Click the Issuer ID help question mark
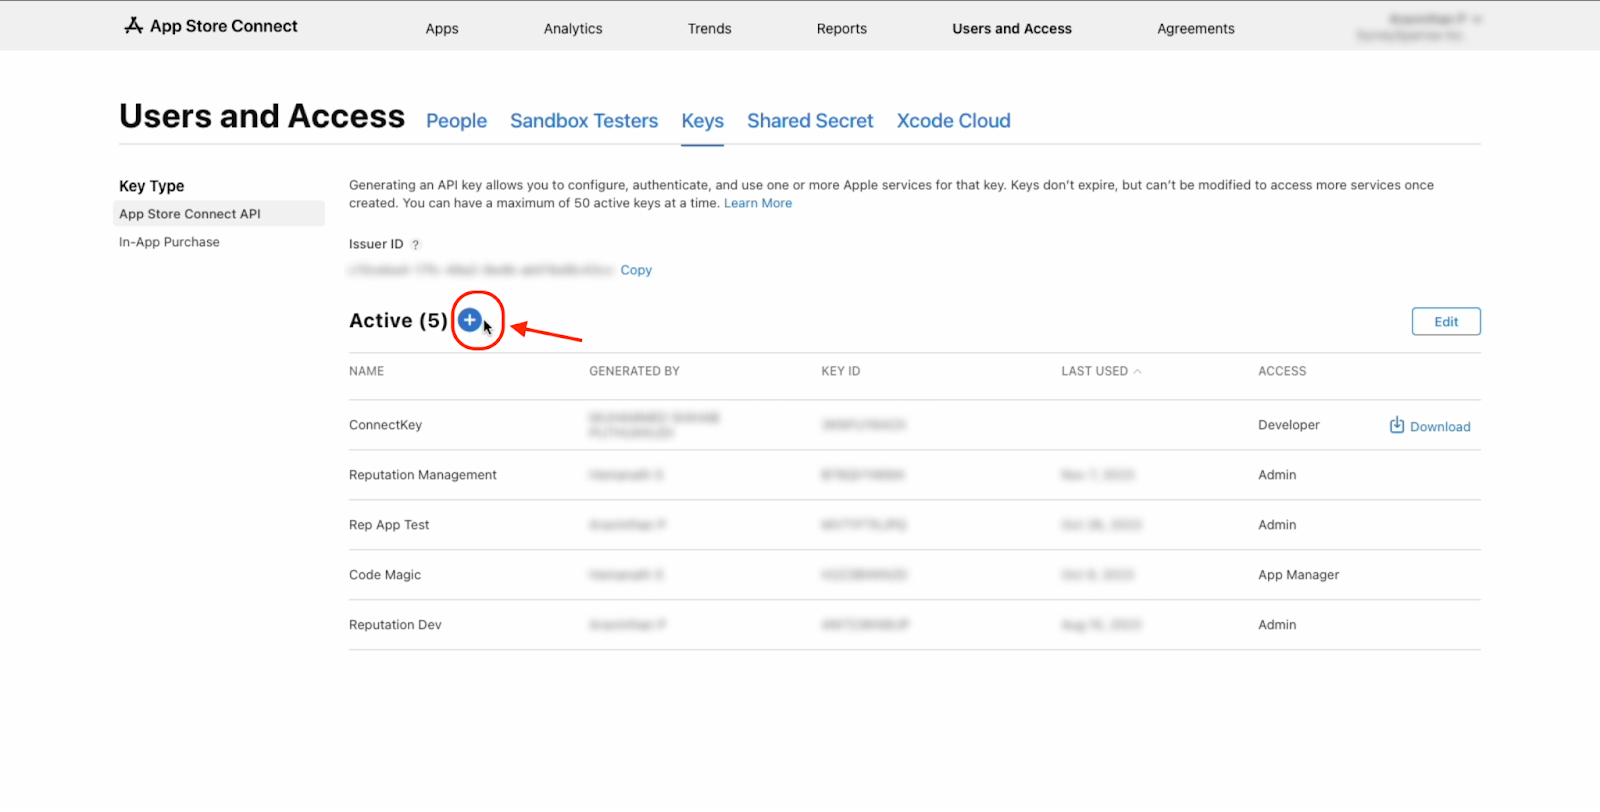Screen dimensions: 1600x812 [x=416, y=245]
